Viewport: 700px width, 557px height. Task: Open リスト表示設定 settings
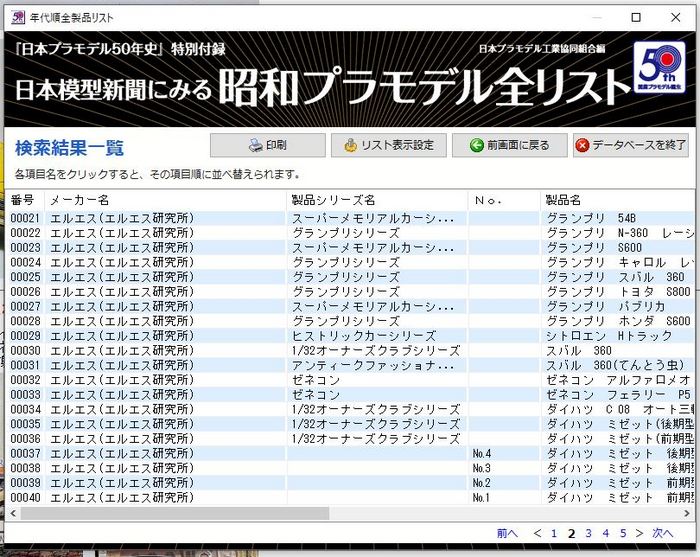[x=388, y=145]
